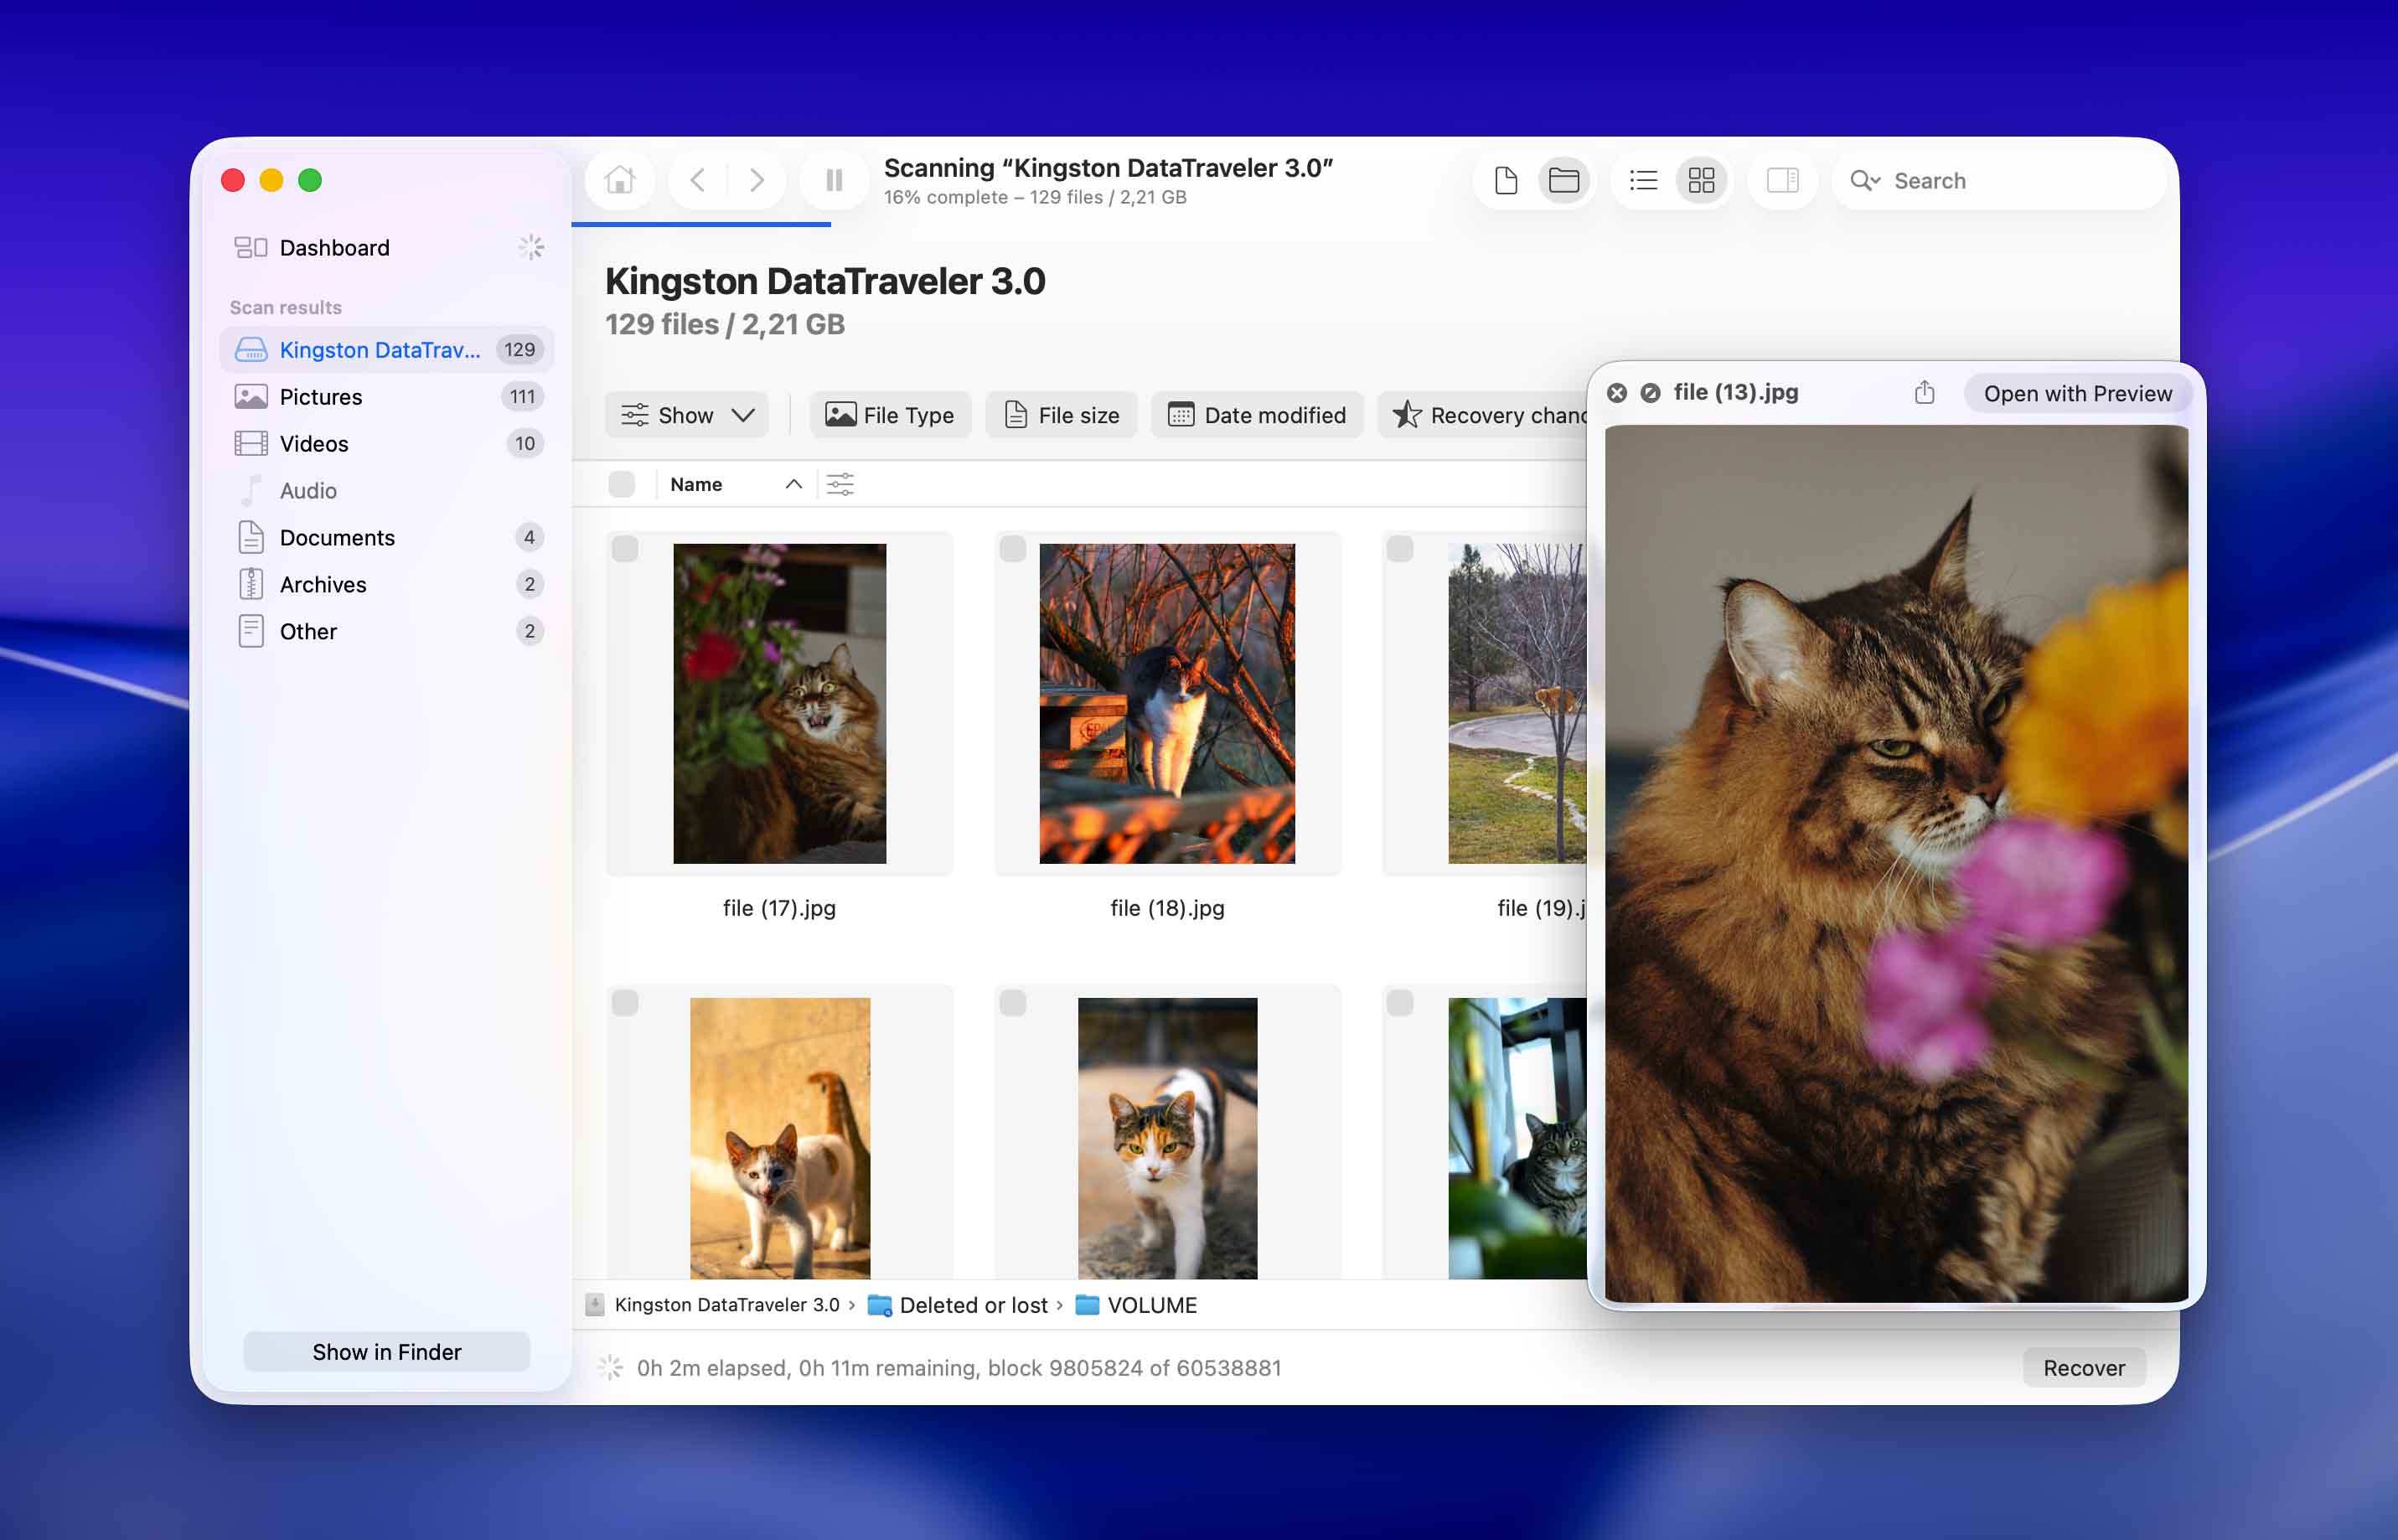Switch to grid view icon
The height and width of the screenshot is (1540, 2398).
(1701, 180)
